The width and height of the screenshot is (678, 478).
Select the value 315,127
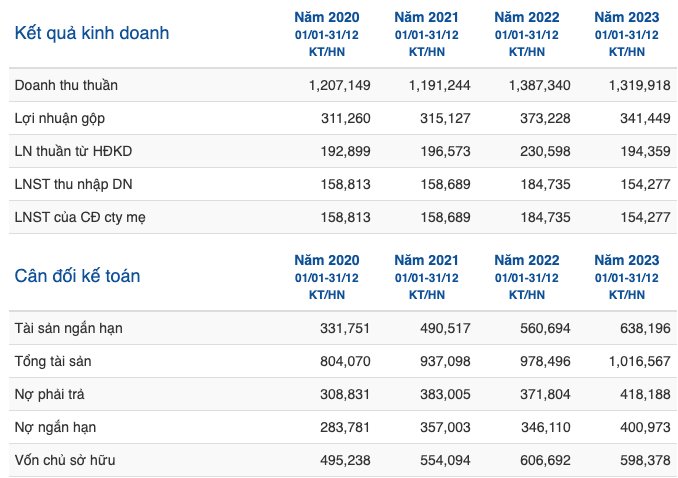coord(445,119)
